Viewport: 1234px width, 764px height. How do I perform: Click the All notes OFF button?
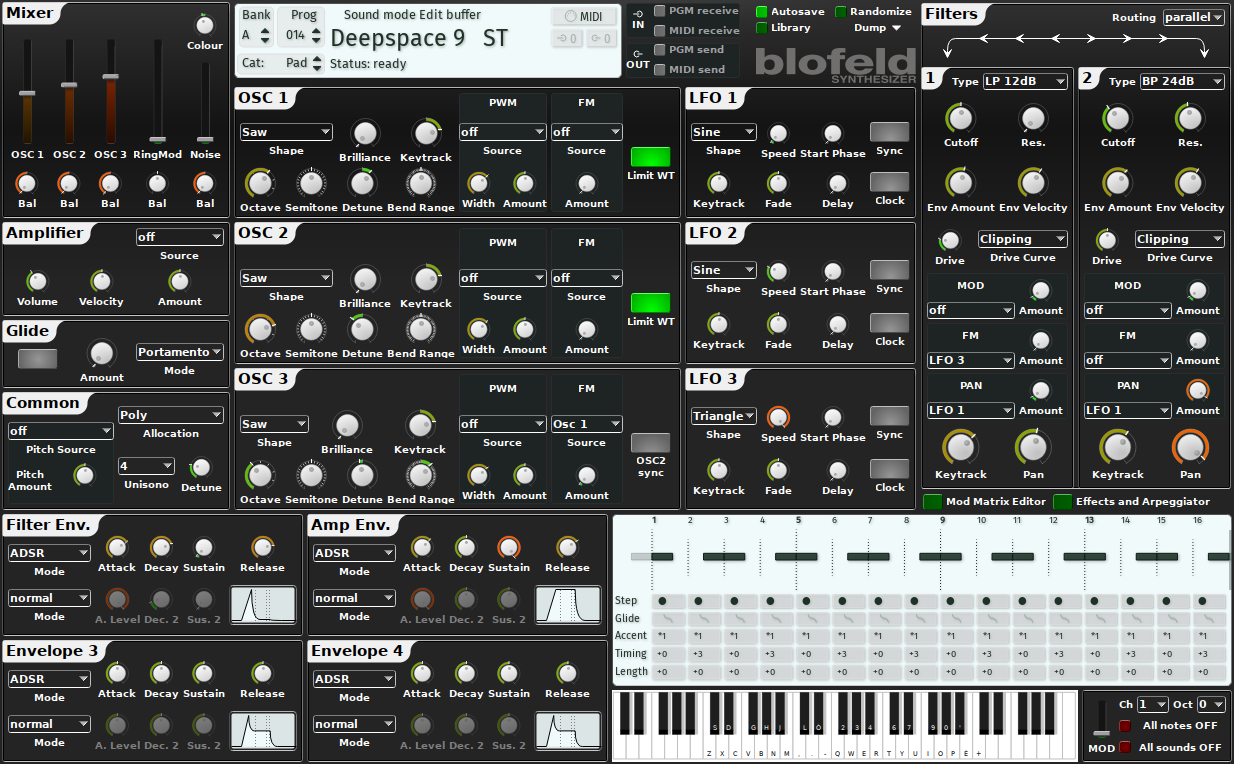point(1168,726)
